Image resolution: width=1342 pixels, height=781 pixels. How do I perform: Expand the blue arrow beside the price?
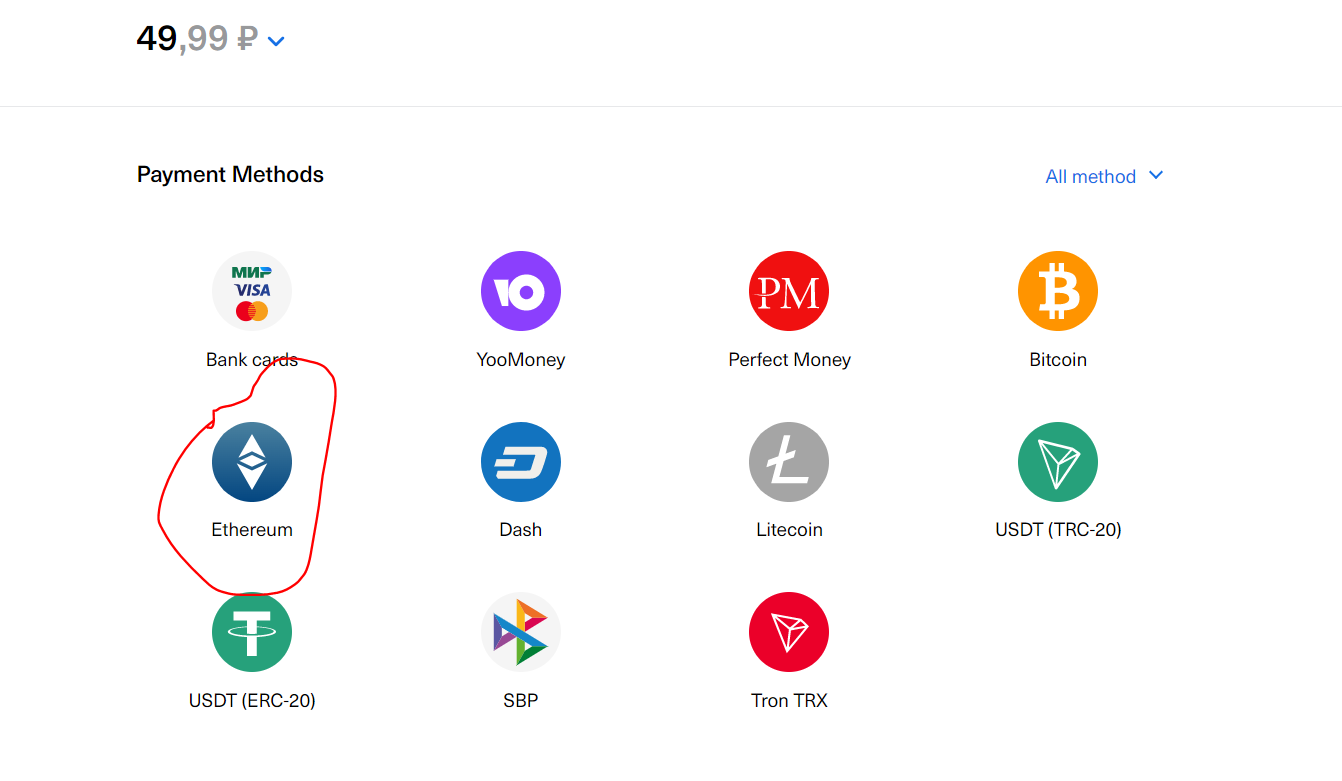pos(276,41)
